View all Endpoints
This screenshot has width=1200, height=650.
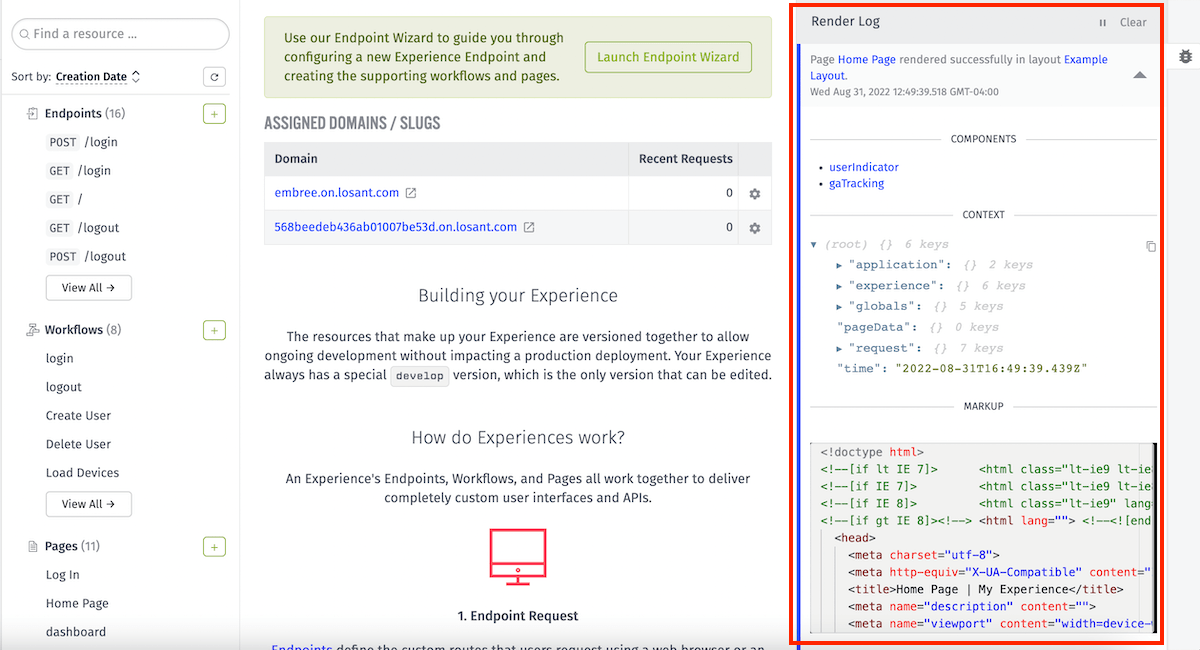[x=88, y=288]
